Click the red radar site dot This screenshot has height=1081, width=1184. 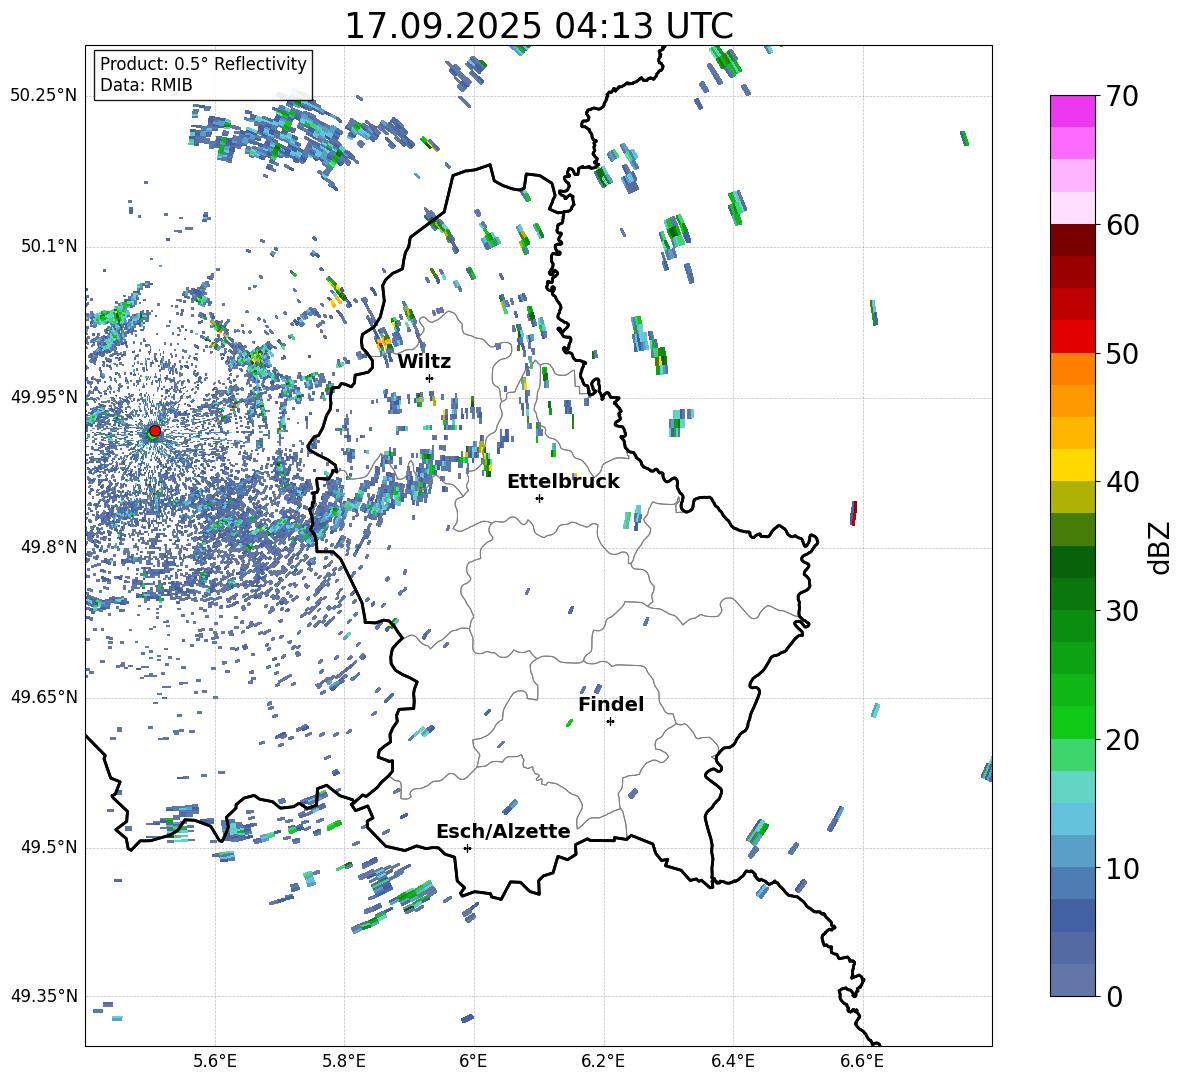[x=154, y=431]
